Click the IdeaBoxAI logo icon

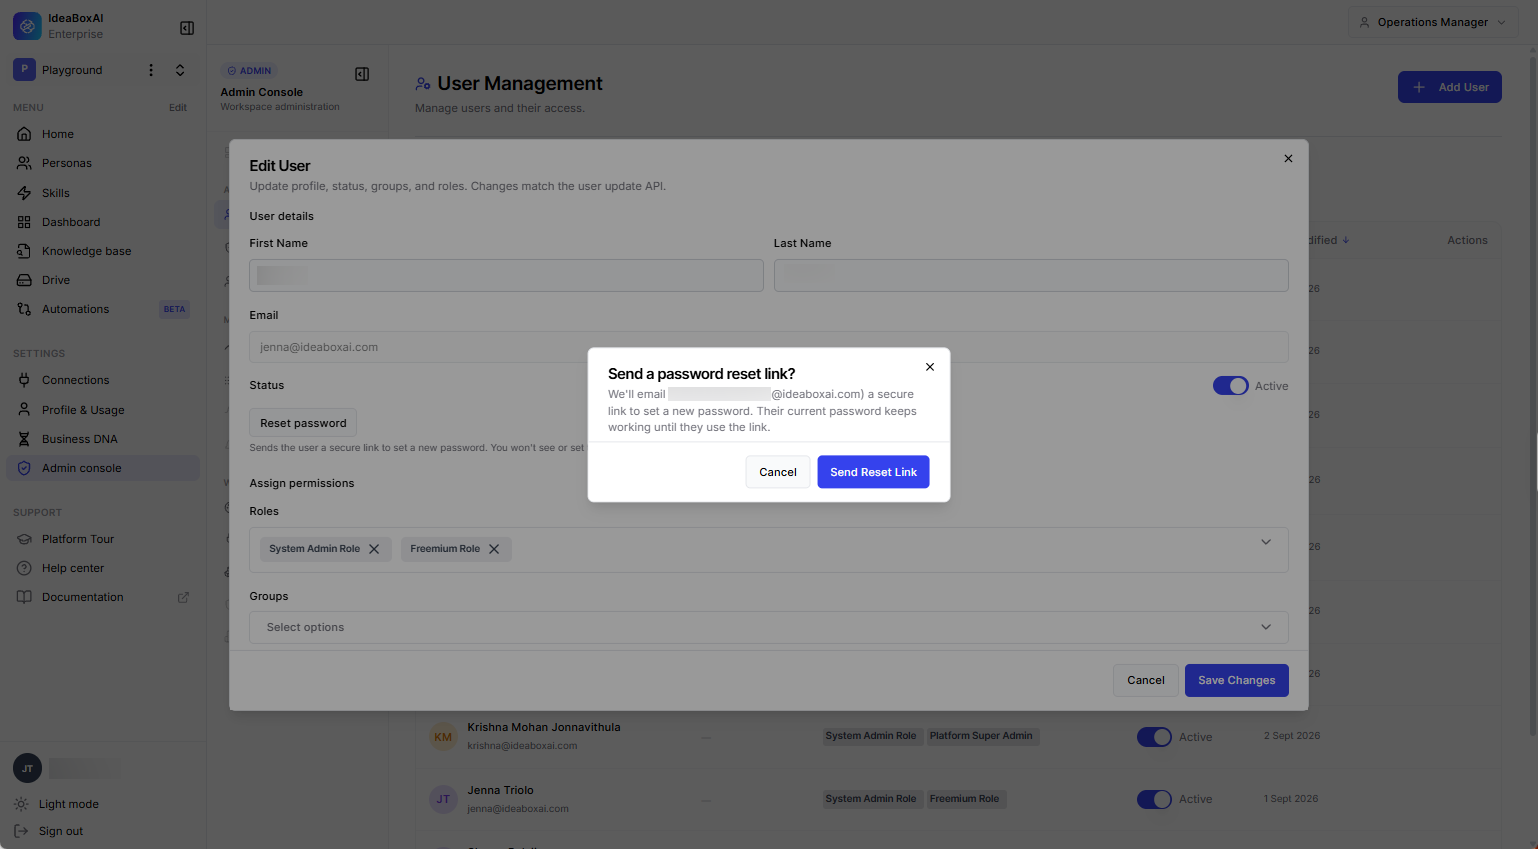(27, 26)
